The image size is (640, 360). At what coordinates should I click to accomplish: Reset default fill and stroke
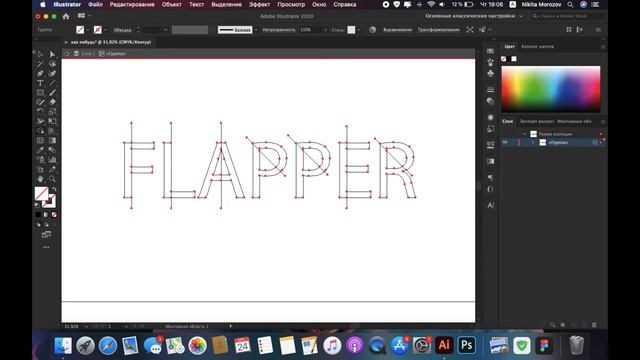[38, 205]
